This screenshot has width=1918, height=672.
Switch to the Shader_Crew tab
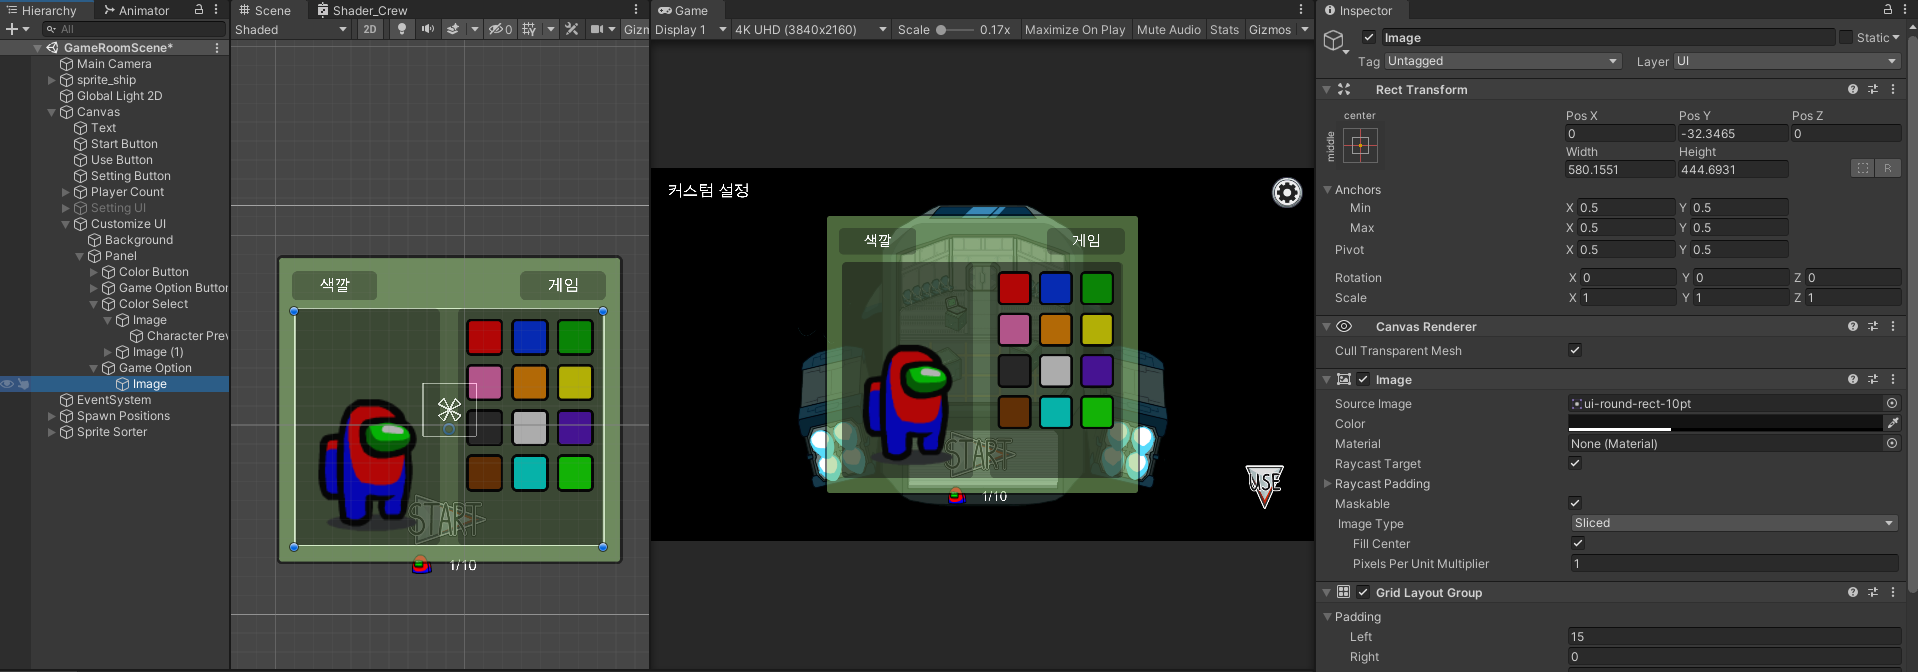click(362, 10)
